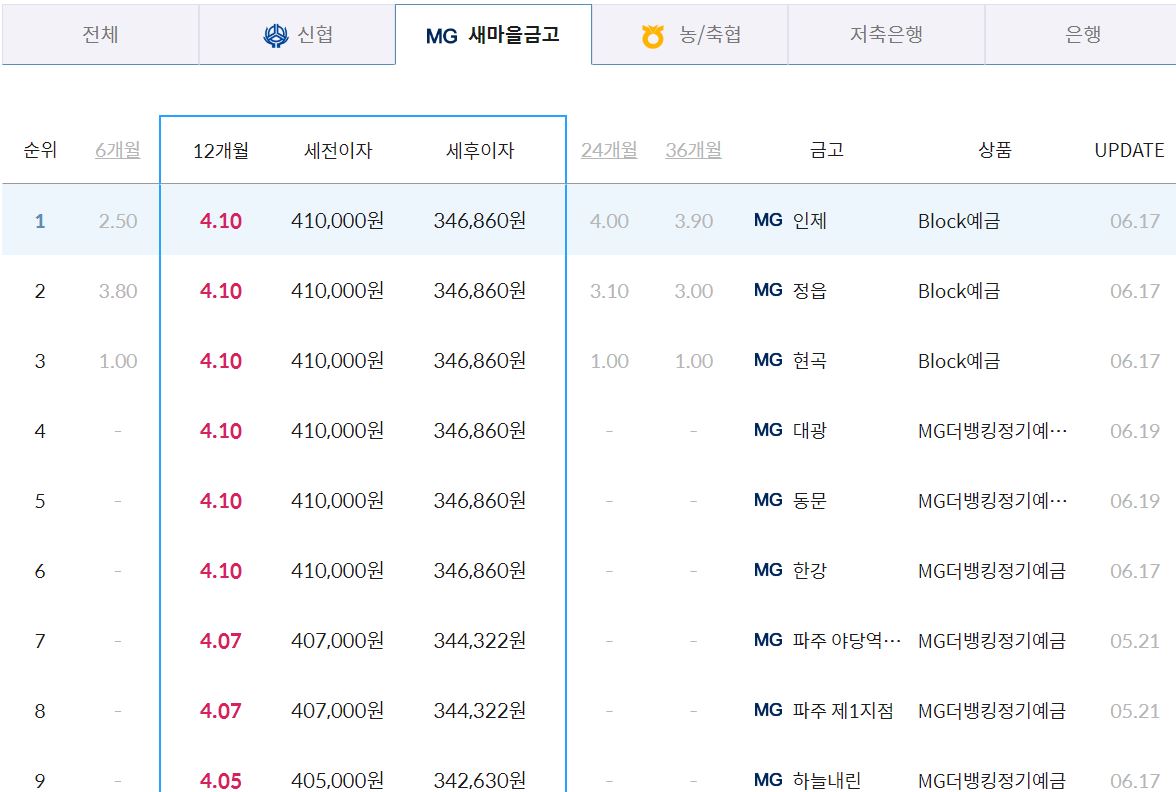
Task: Click 405,000원 pre-tax interest in rank 9 row
Action: (338, 780)
